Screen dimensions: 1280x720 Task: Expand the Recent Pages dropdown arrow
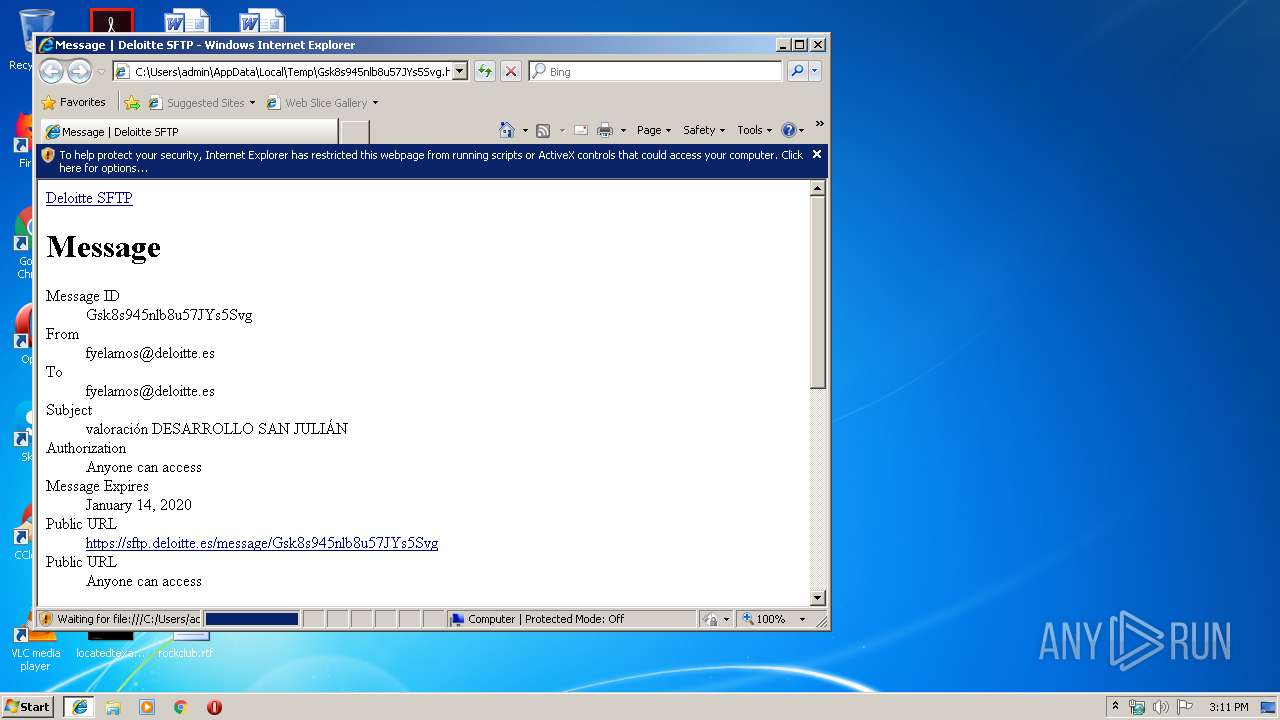tap(101, 72)
